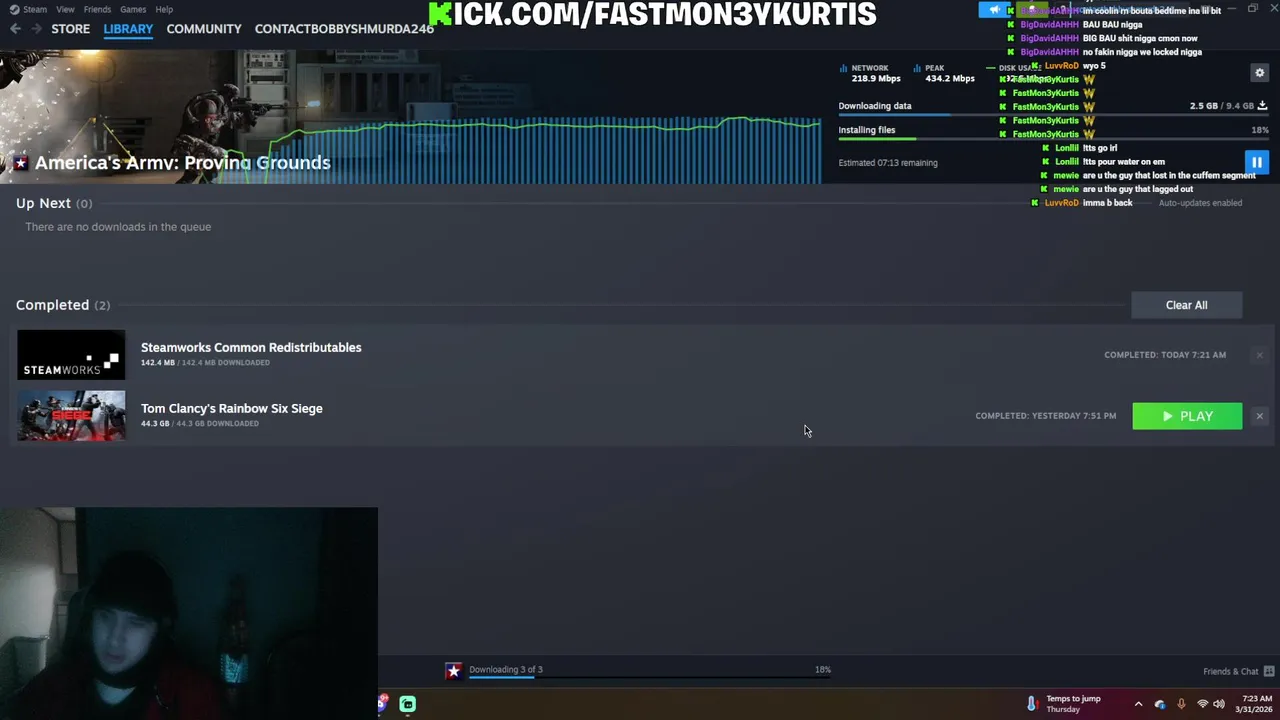Click the Estimated 07:13 remaining text

[x=888, y=163]
